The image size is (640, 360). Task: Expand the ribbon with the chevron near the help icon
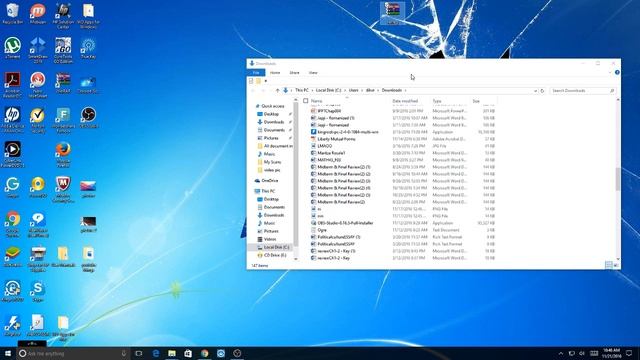pyautogui.click(x=610, y=72)
